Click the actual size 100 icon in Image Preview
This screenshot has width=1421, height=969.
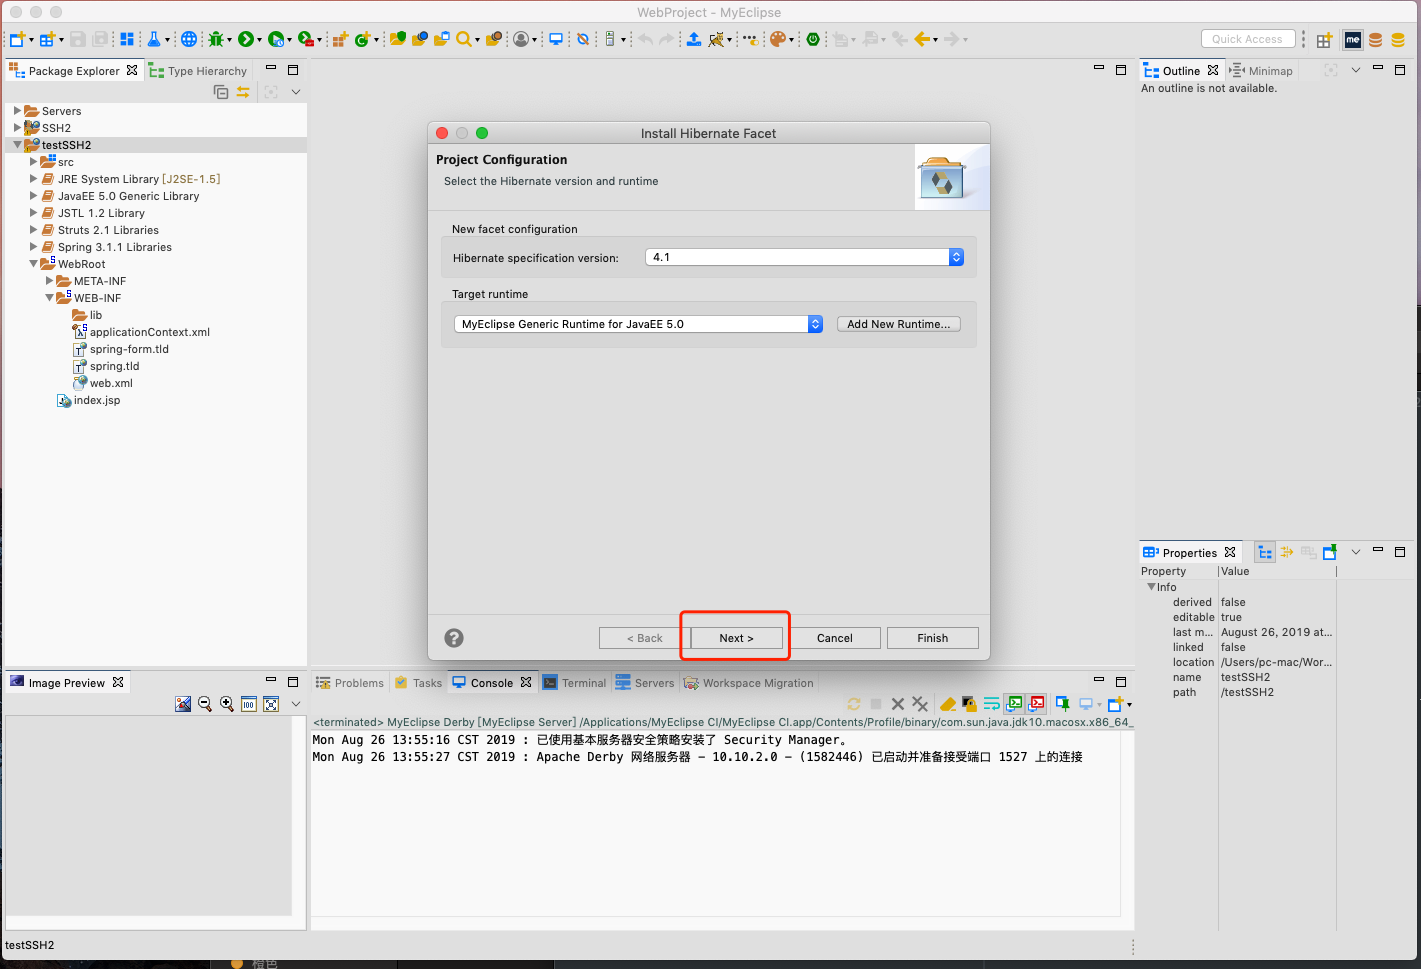pos(249,704)
